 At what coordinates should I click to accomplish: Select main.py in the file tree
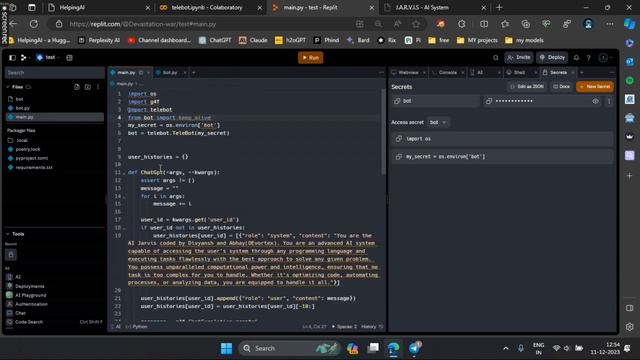(54, 117)
